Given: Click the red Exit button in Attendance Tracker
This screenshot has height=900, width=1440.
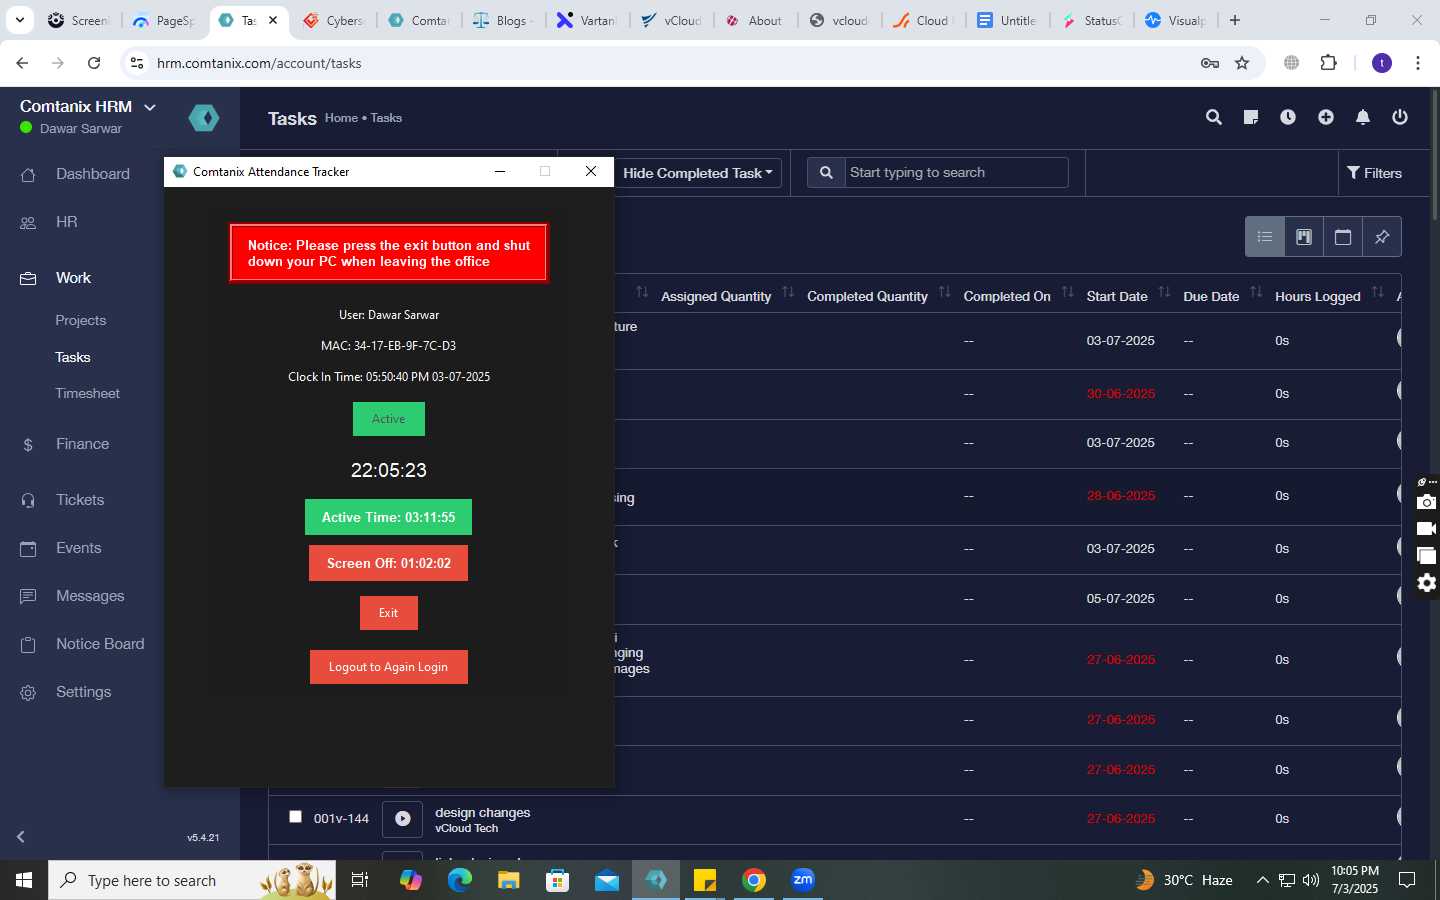Looking at the screenshot, I should [x=389, y=613].
